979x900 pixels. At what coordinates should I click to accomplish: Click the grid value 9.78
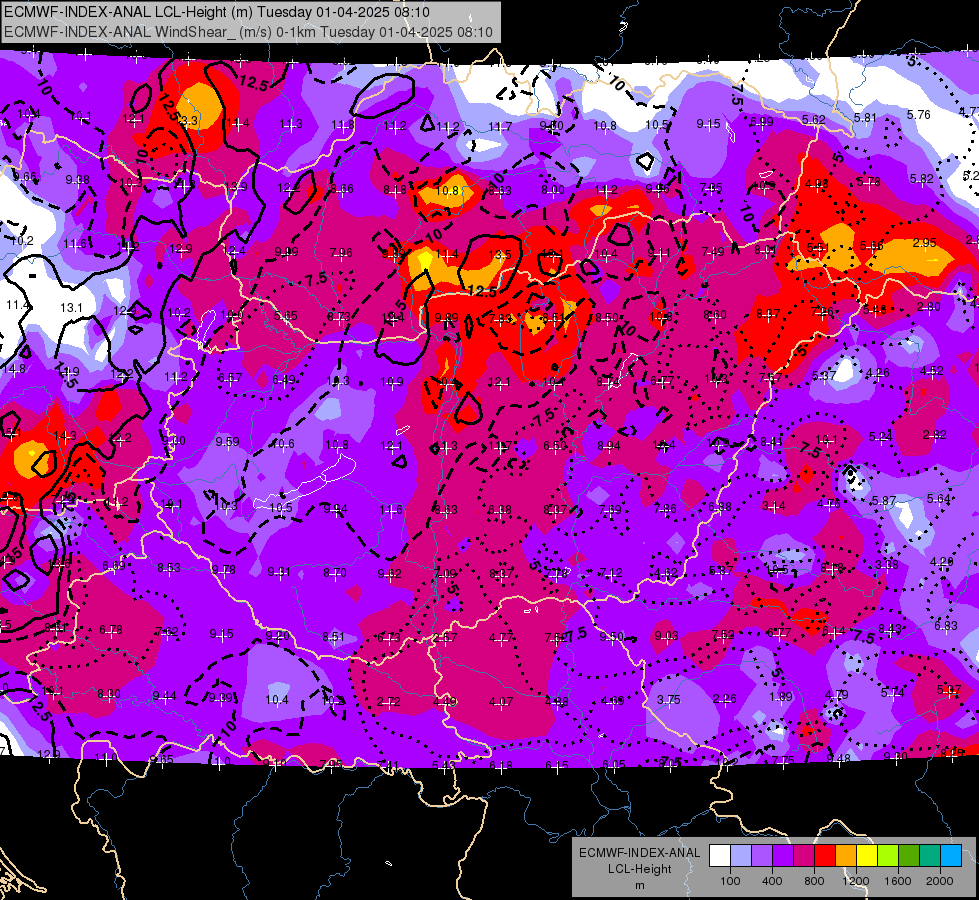coord(224,569)
